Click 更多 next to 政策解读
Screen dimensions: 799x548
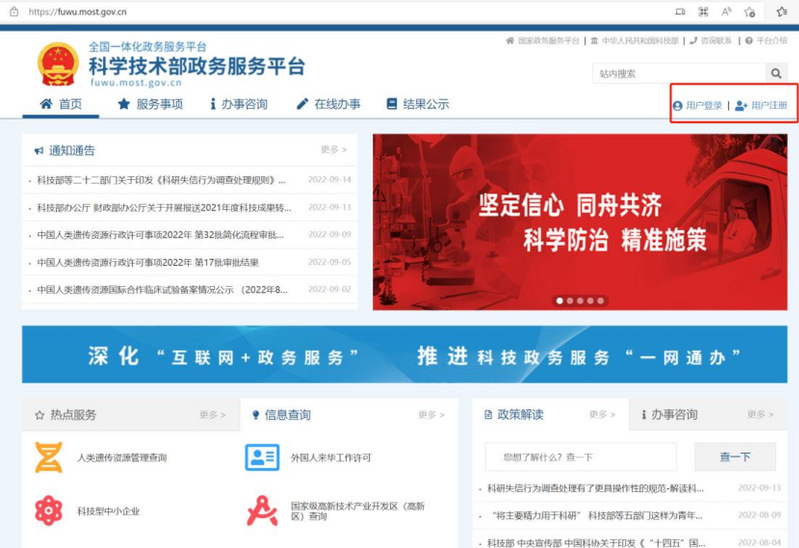coord(602,414)
